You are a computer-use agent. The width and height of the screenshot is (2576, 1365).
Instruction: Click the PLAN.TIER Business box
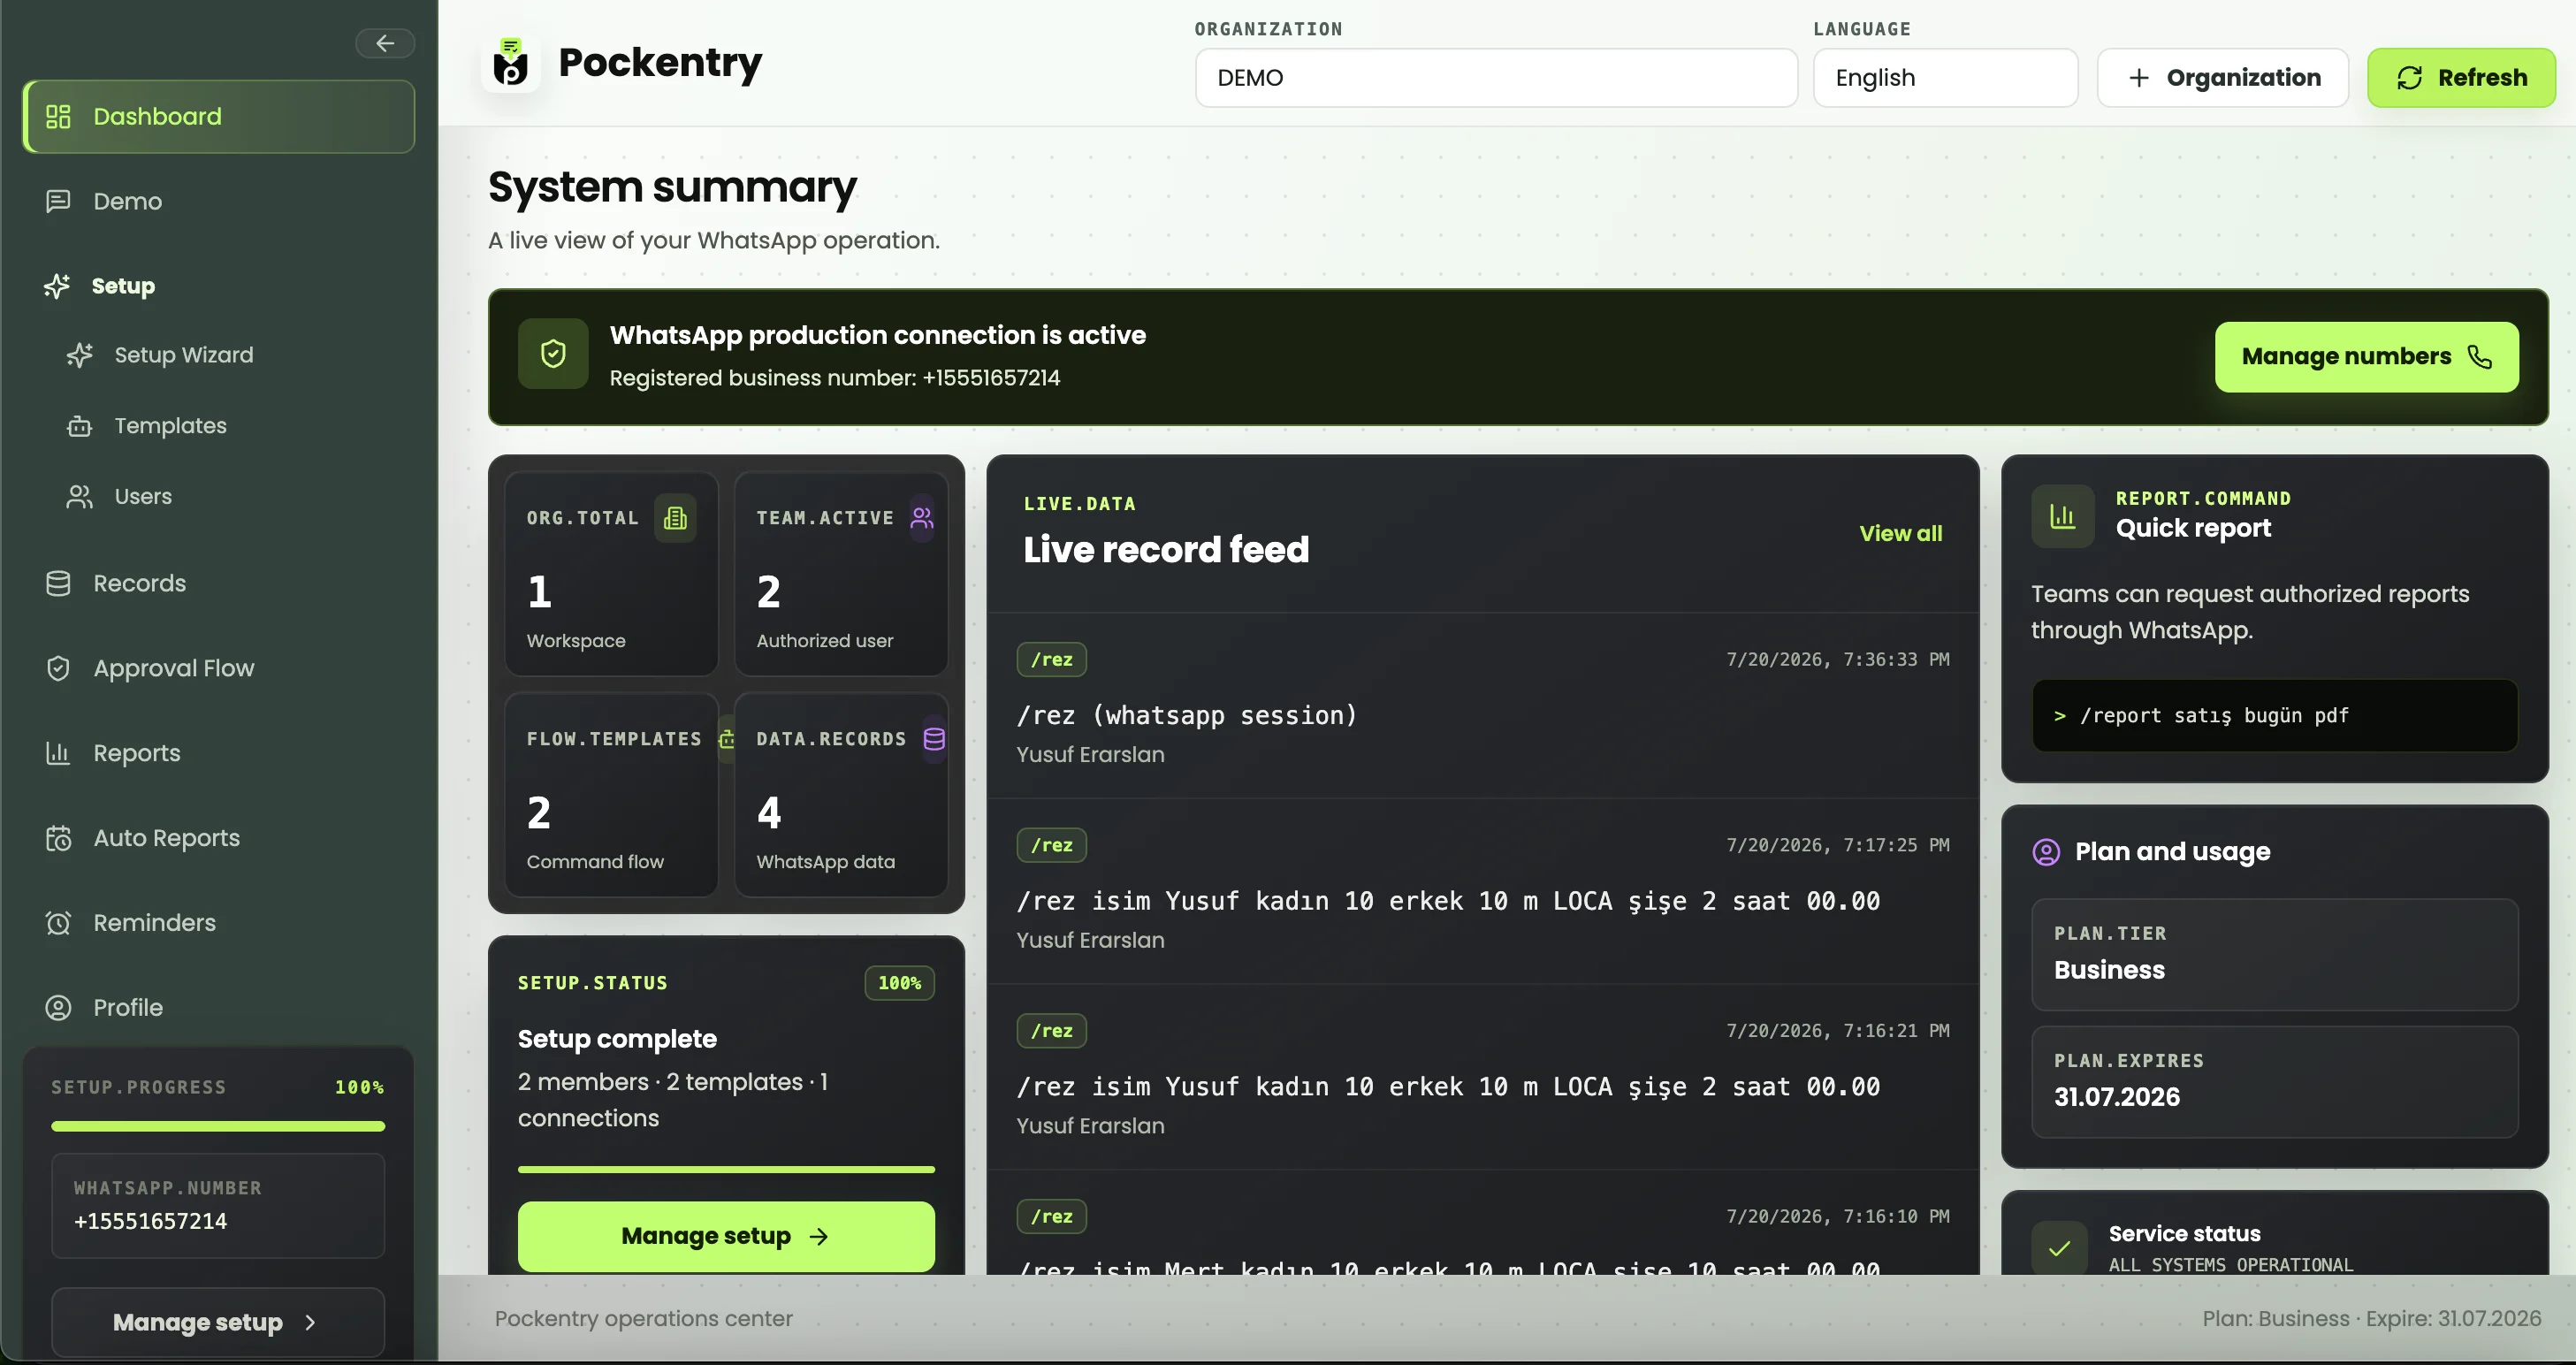point(2274,955)
